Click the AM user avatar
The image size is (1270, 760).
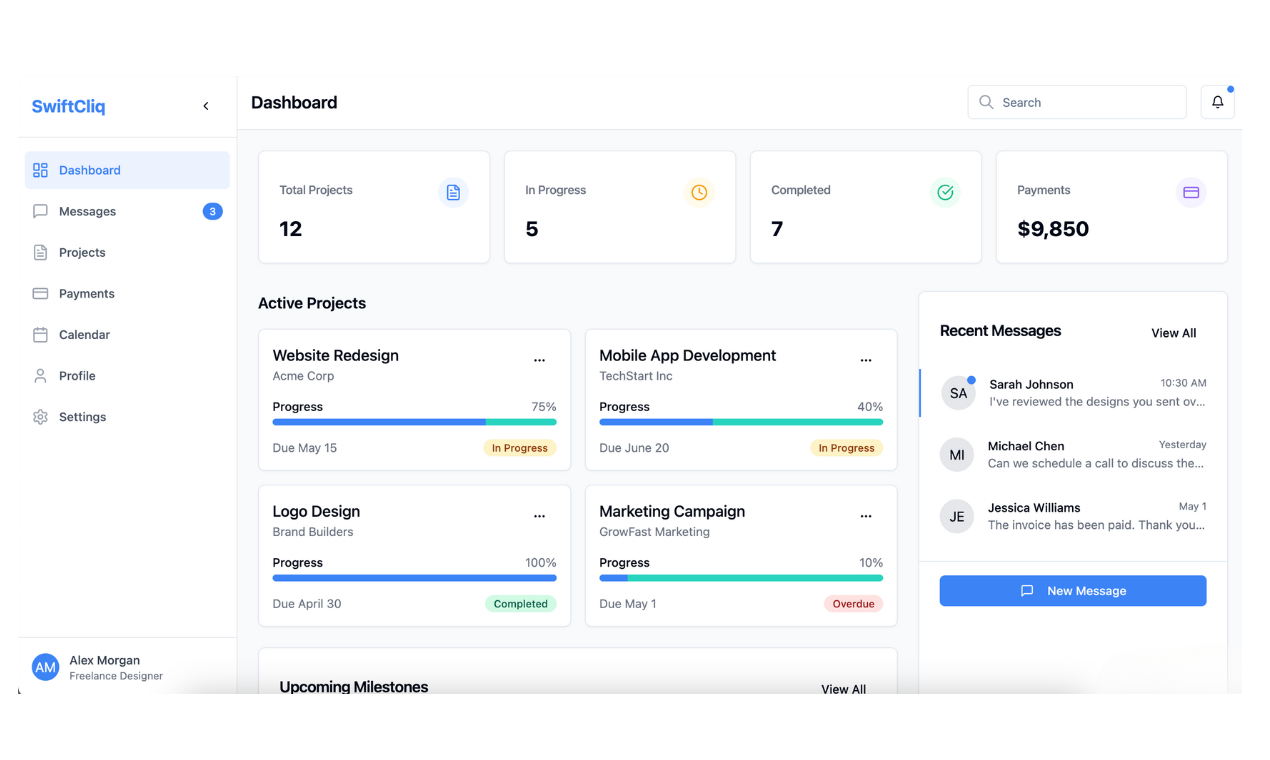(x=45, y=667)
